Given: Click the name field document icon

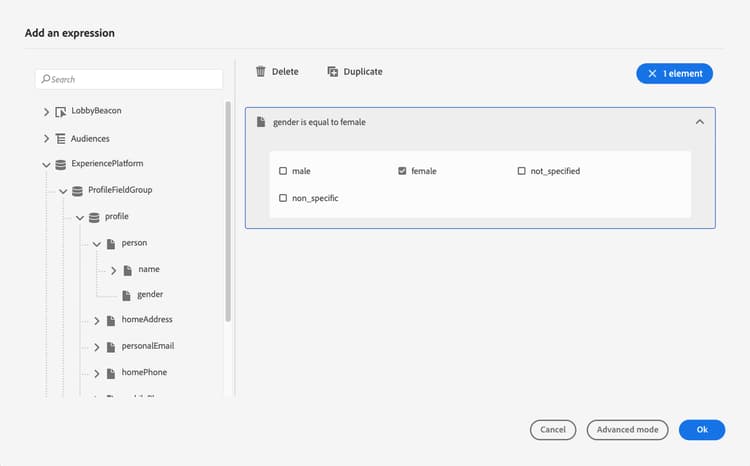Looking at the screenshot, I should tap(128, 270).
